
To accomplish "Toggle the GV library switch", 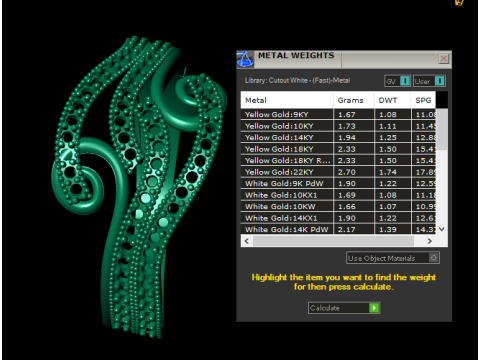I will coord(397,81).
